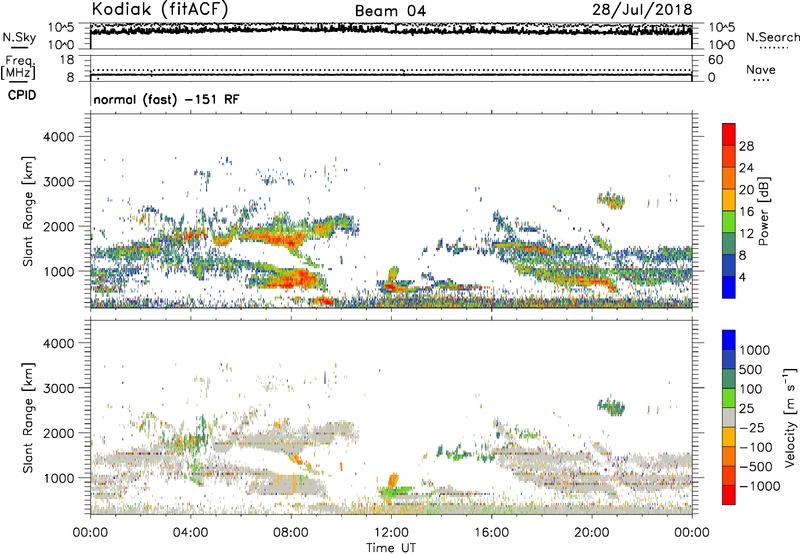The height and width of the screenshot is (554, 800).
Task: Click the gray segment of Velocity colorbar
Action: (729, 417)
